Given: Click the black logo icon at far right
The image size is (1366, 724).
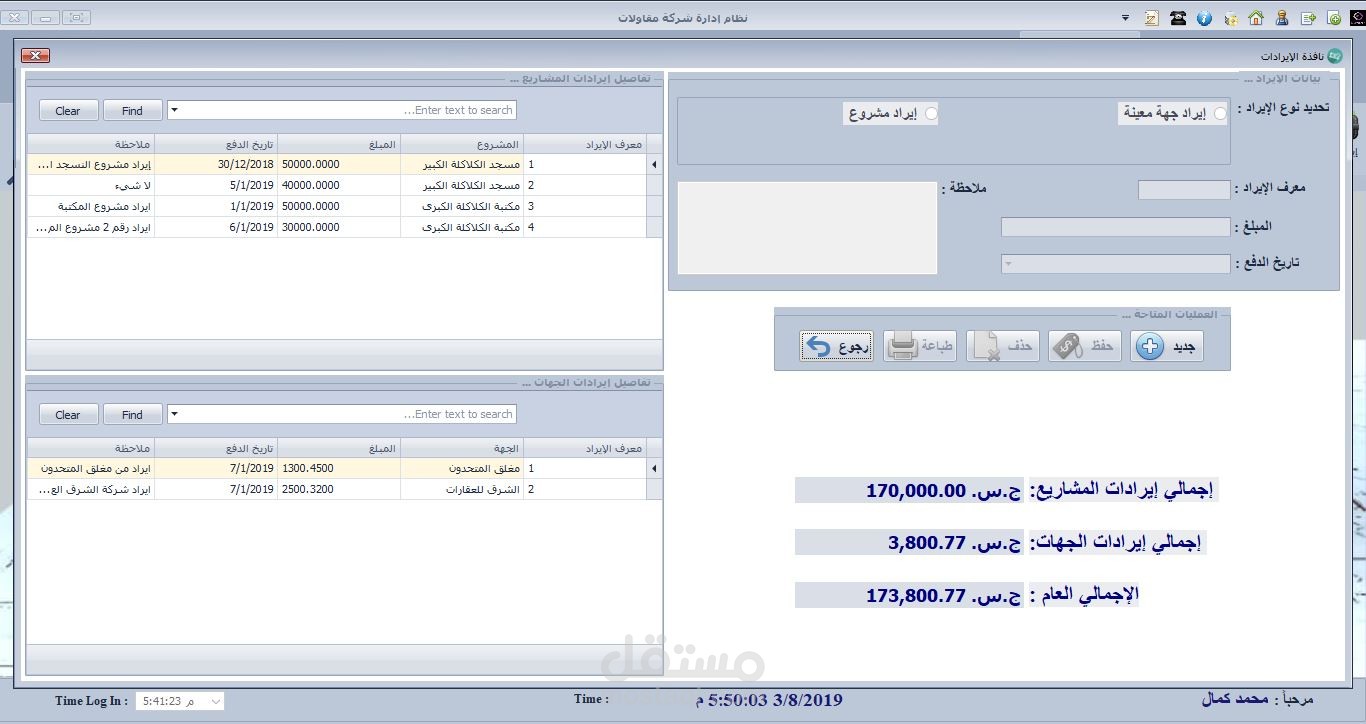Looking at the screenshot, I should pyautogui.click(x=1357, y=18).
